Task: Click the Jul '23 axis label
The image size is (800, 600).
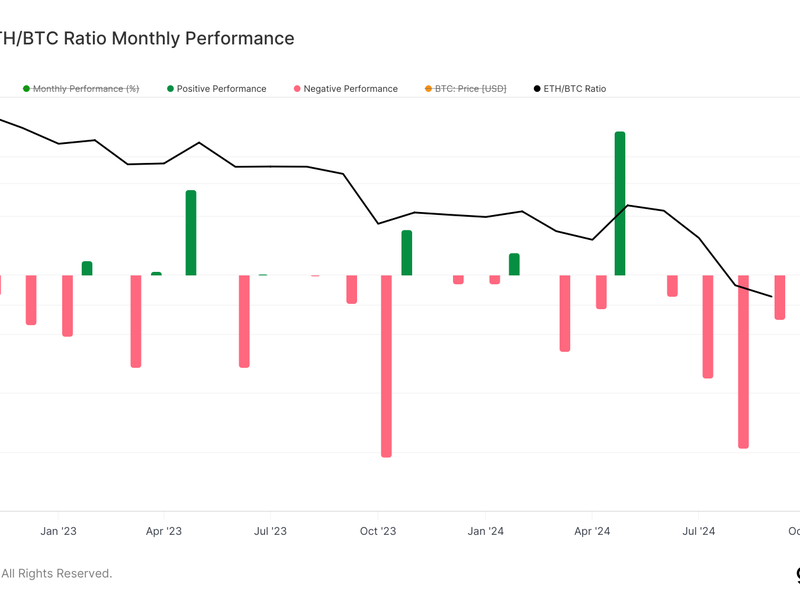Action: 270,531
